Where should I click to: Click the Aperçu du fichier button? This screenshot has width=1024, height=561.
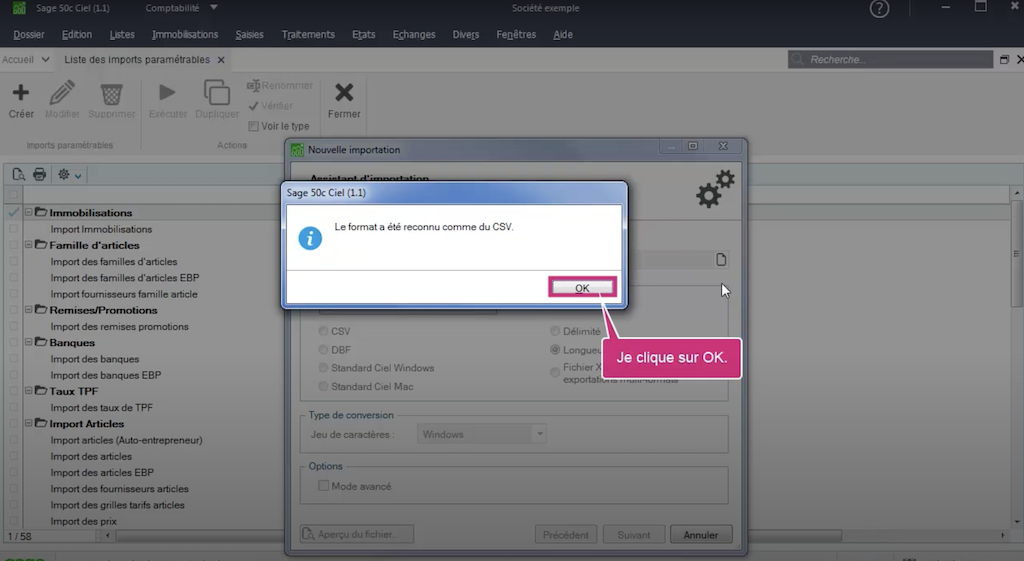click(x=357, y=534)
